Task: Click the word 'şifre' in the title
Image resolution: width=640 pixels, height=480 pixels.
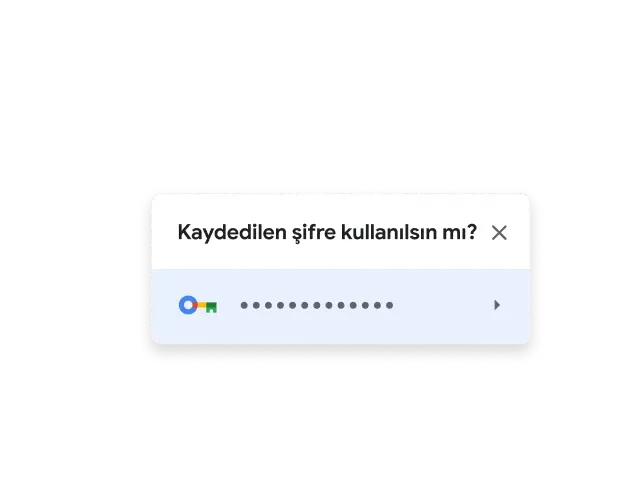Action: click(314, 232)
